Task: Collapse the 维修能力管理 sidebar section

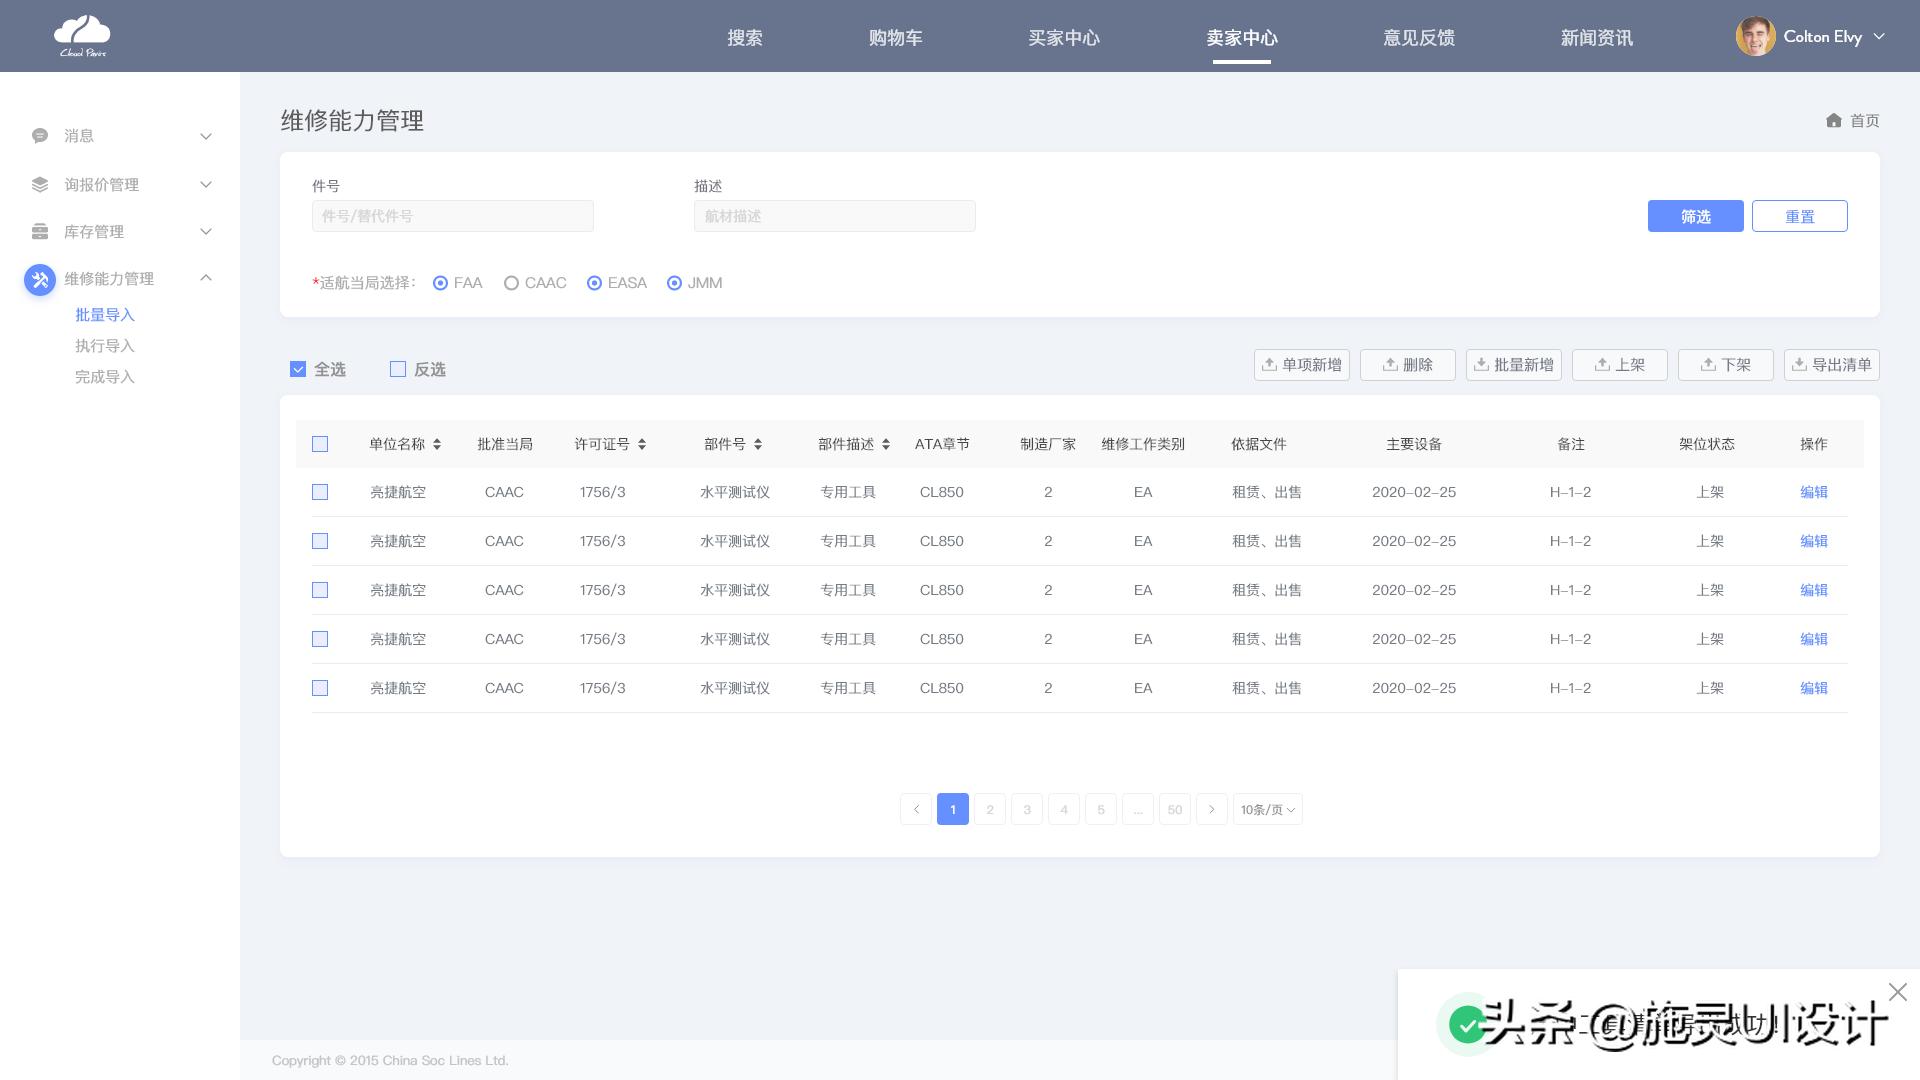Action: click(206, 278)
